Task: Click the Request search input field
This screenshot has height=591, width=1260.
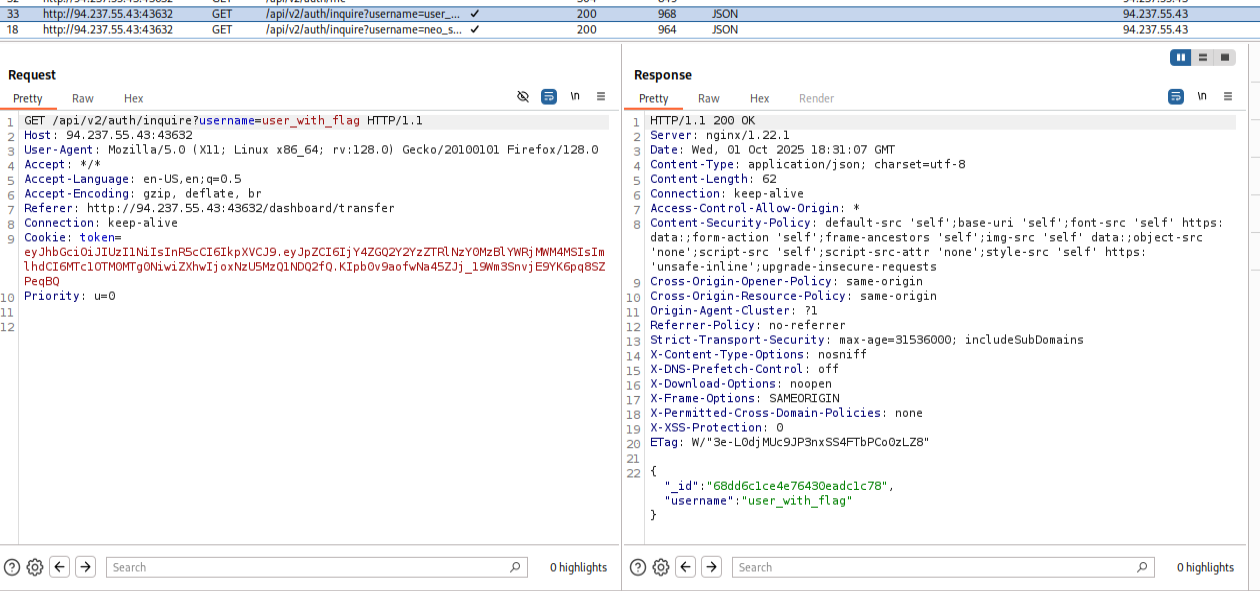Action: pyautogui.click(x=316, y=567)
